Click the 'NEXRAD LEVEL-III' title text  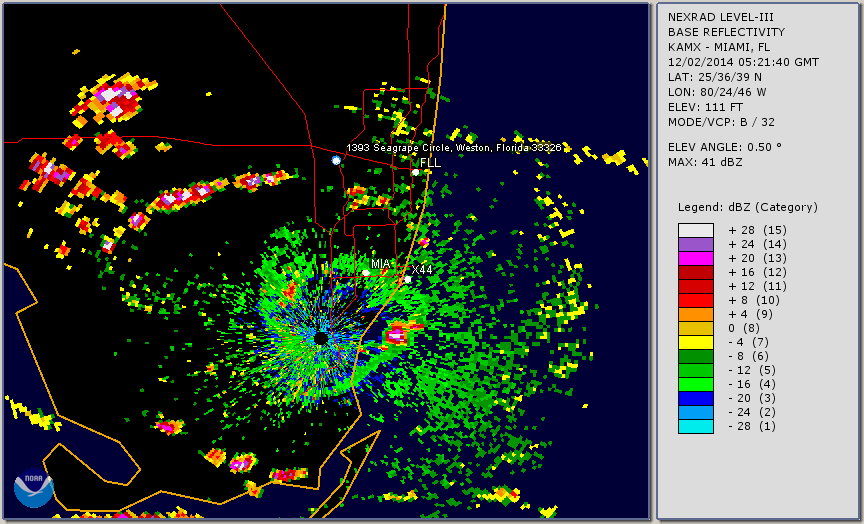[x=721, y=17]
